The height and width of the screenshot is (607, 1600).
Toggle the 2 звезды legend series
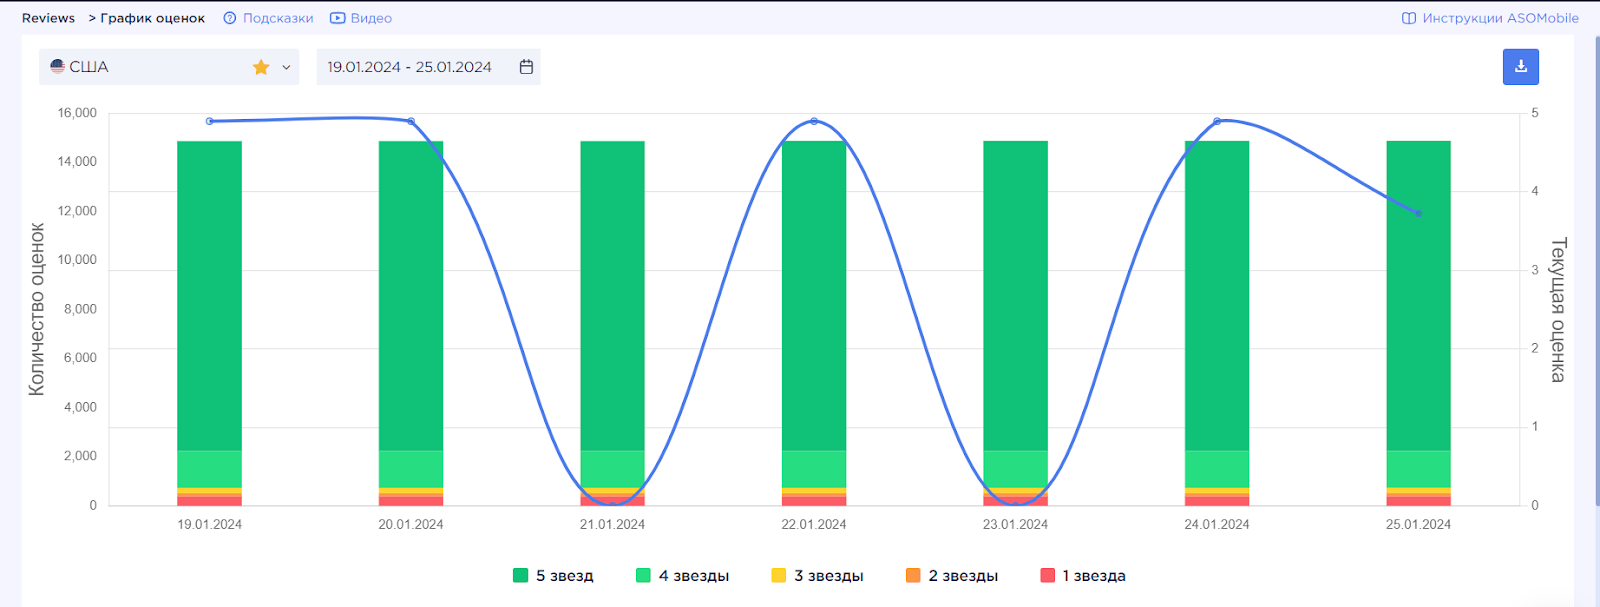951,576
